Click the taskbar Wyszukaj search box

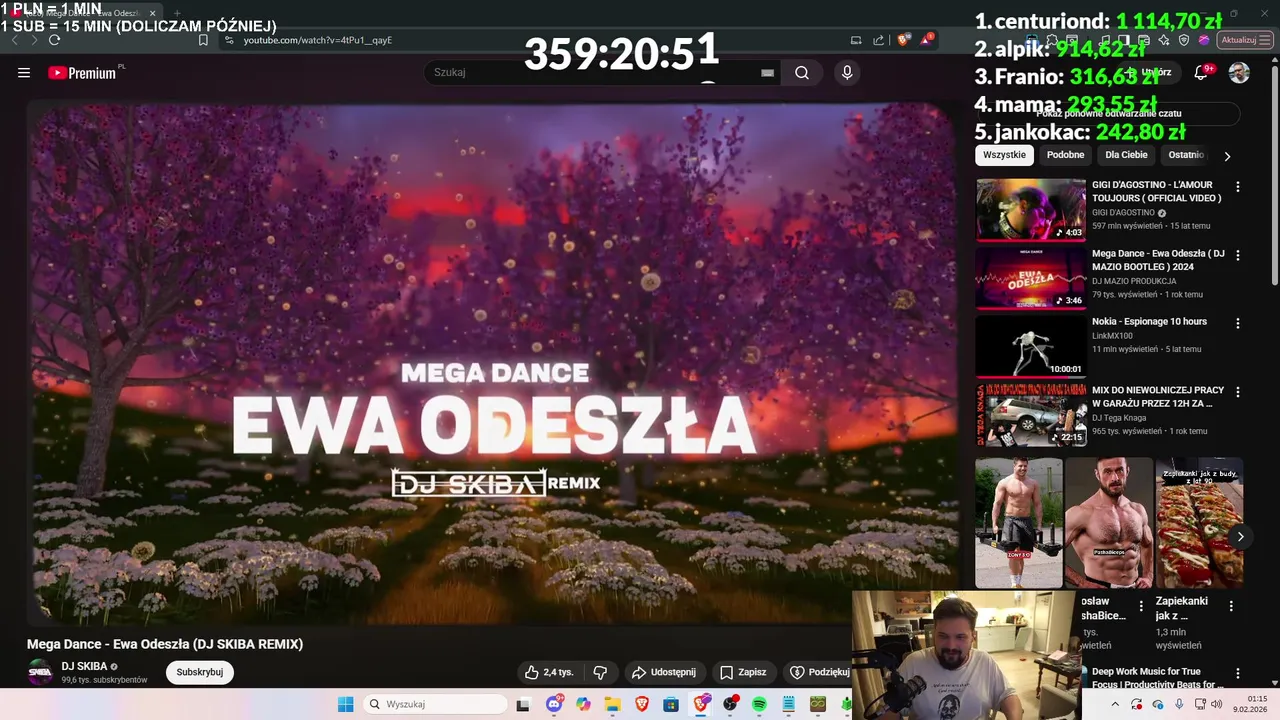point(435,704)
